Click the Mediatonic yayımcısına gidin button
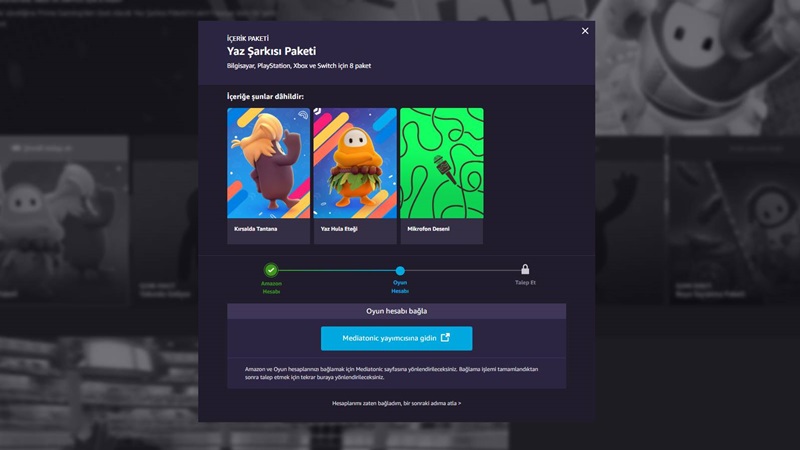The width and height of the screenshot is (800, 450). pyautogui.click(x=396, y=338)
